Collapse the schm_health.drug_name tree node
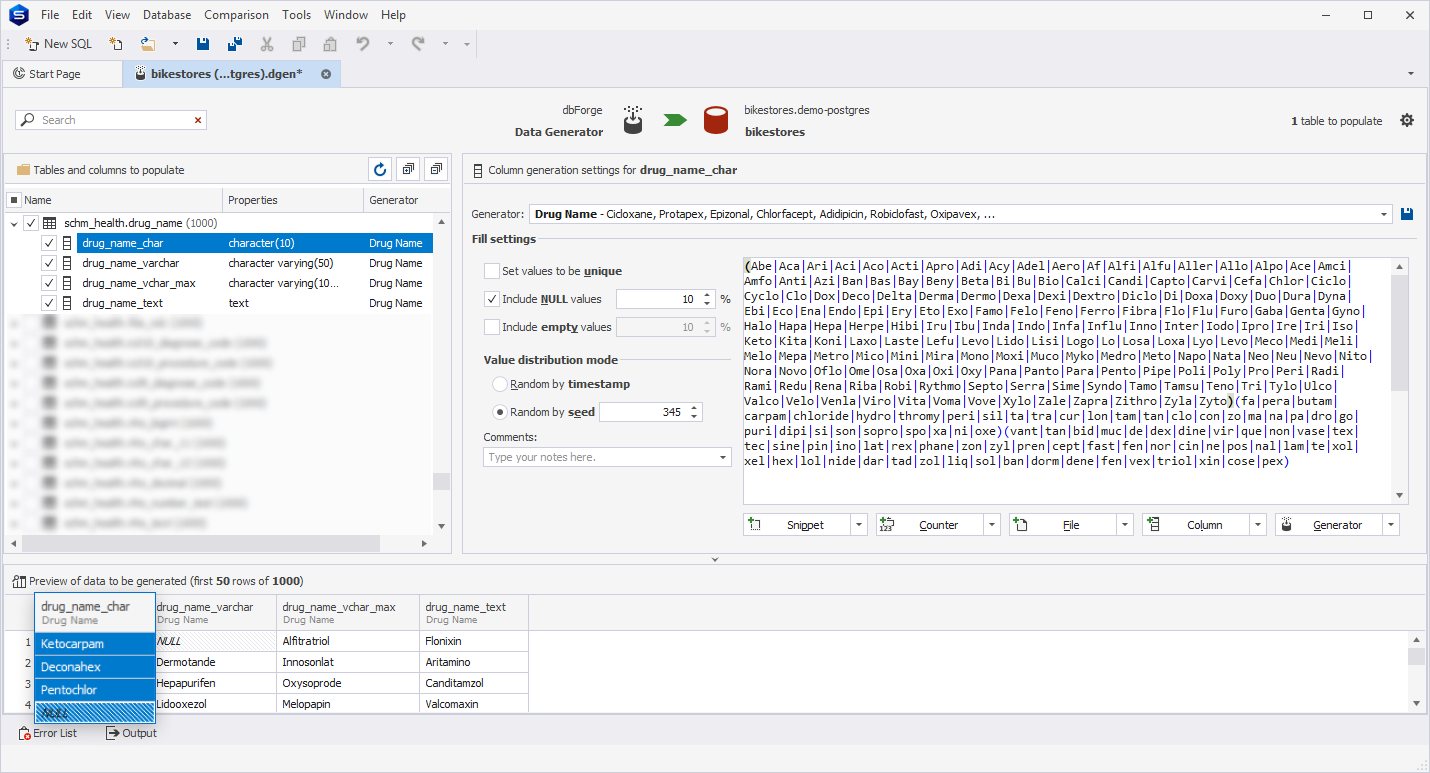The width and height of the screenshot is (1430, 773). tap(14, 224)
